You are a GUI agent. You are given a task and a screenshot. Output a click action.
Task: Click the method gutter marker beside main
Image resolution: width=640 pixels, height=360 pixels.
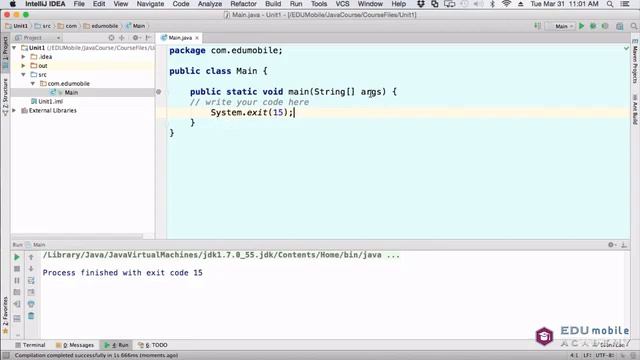point(159,92)
